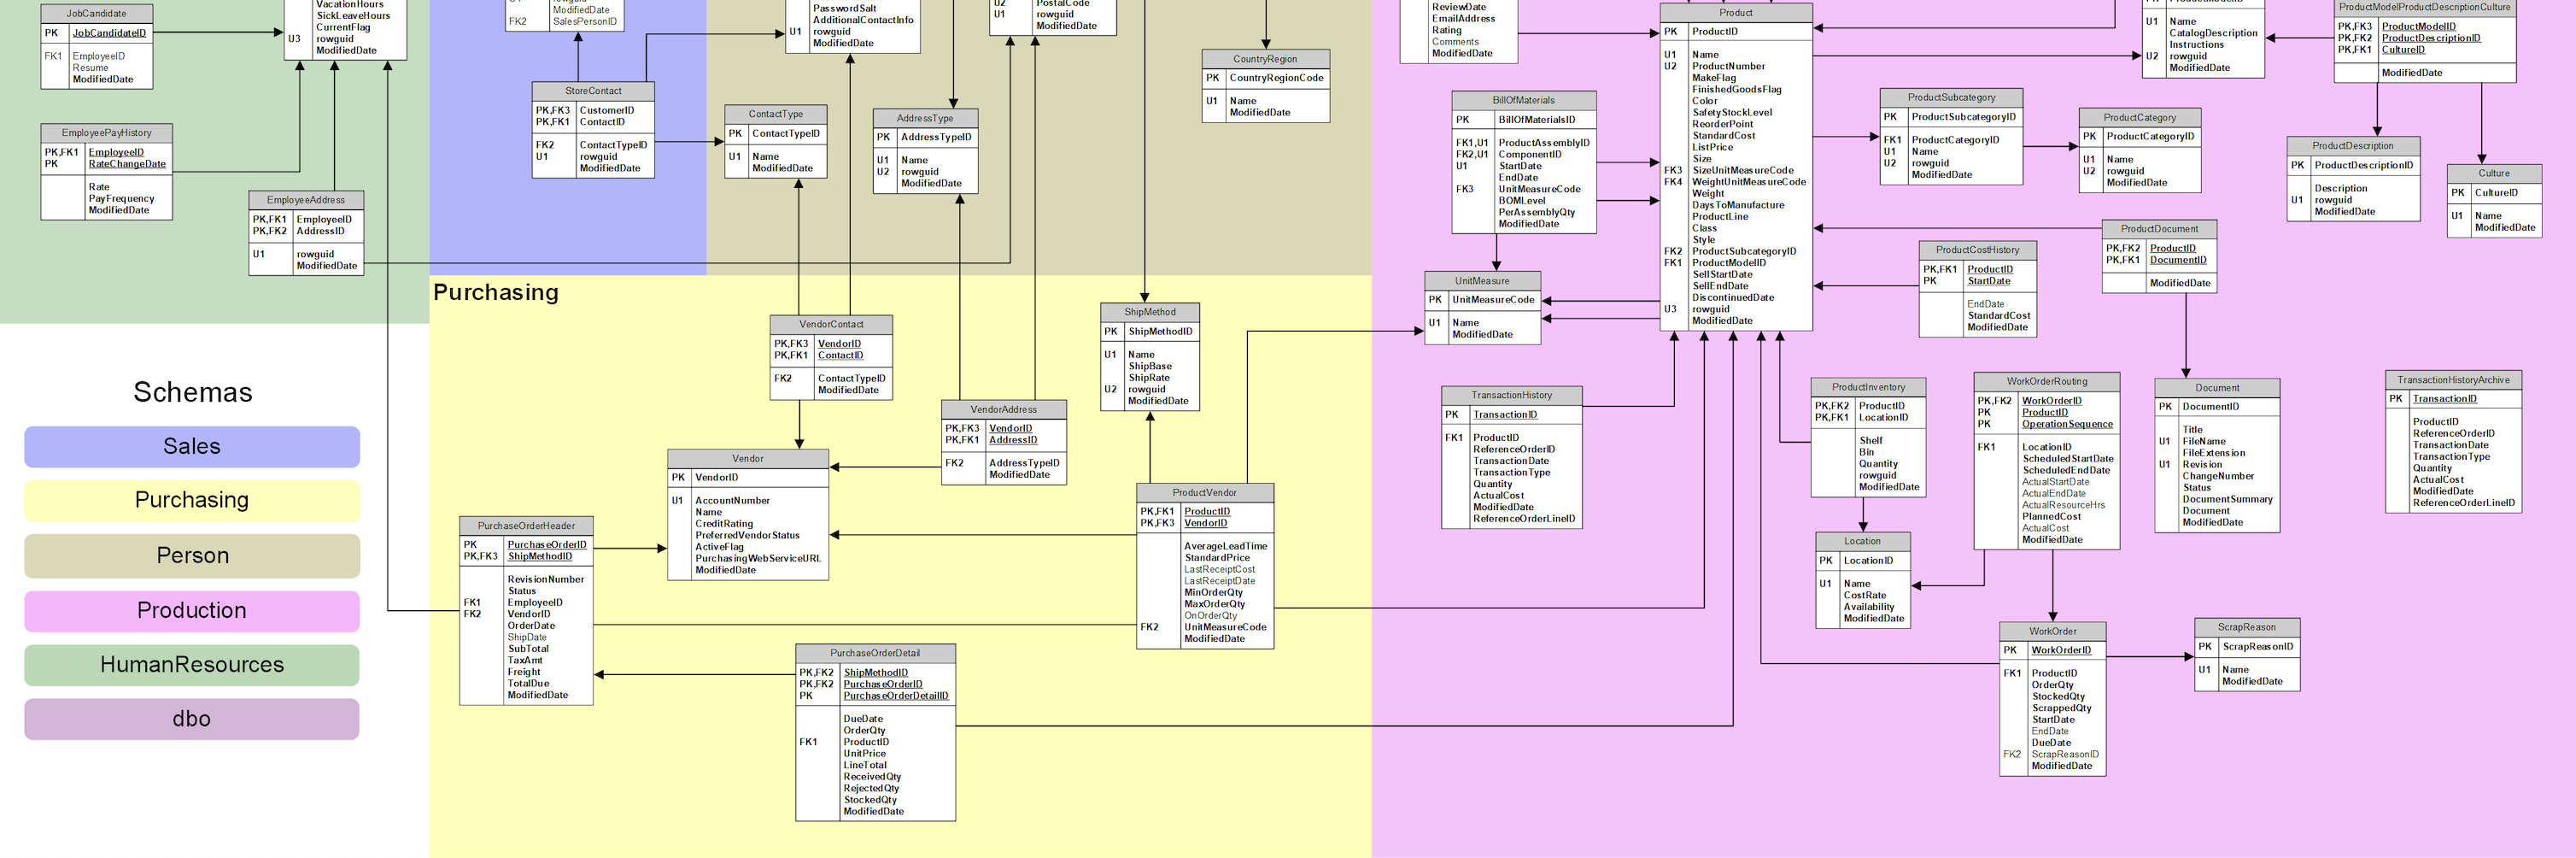Select the ShipMethod table header
2576x858 pixels.
(1152, 311)
